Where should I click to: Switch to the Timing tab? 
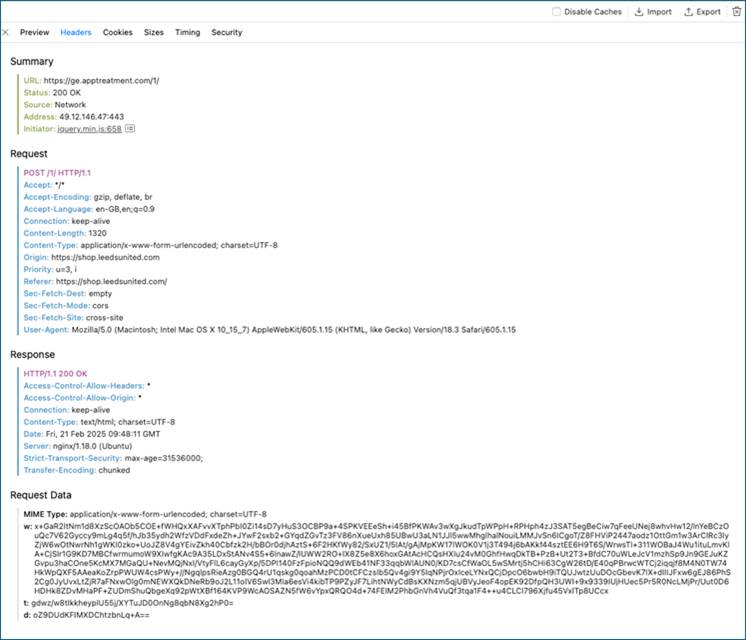[x=187, y=32]
